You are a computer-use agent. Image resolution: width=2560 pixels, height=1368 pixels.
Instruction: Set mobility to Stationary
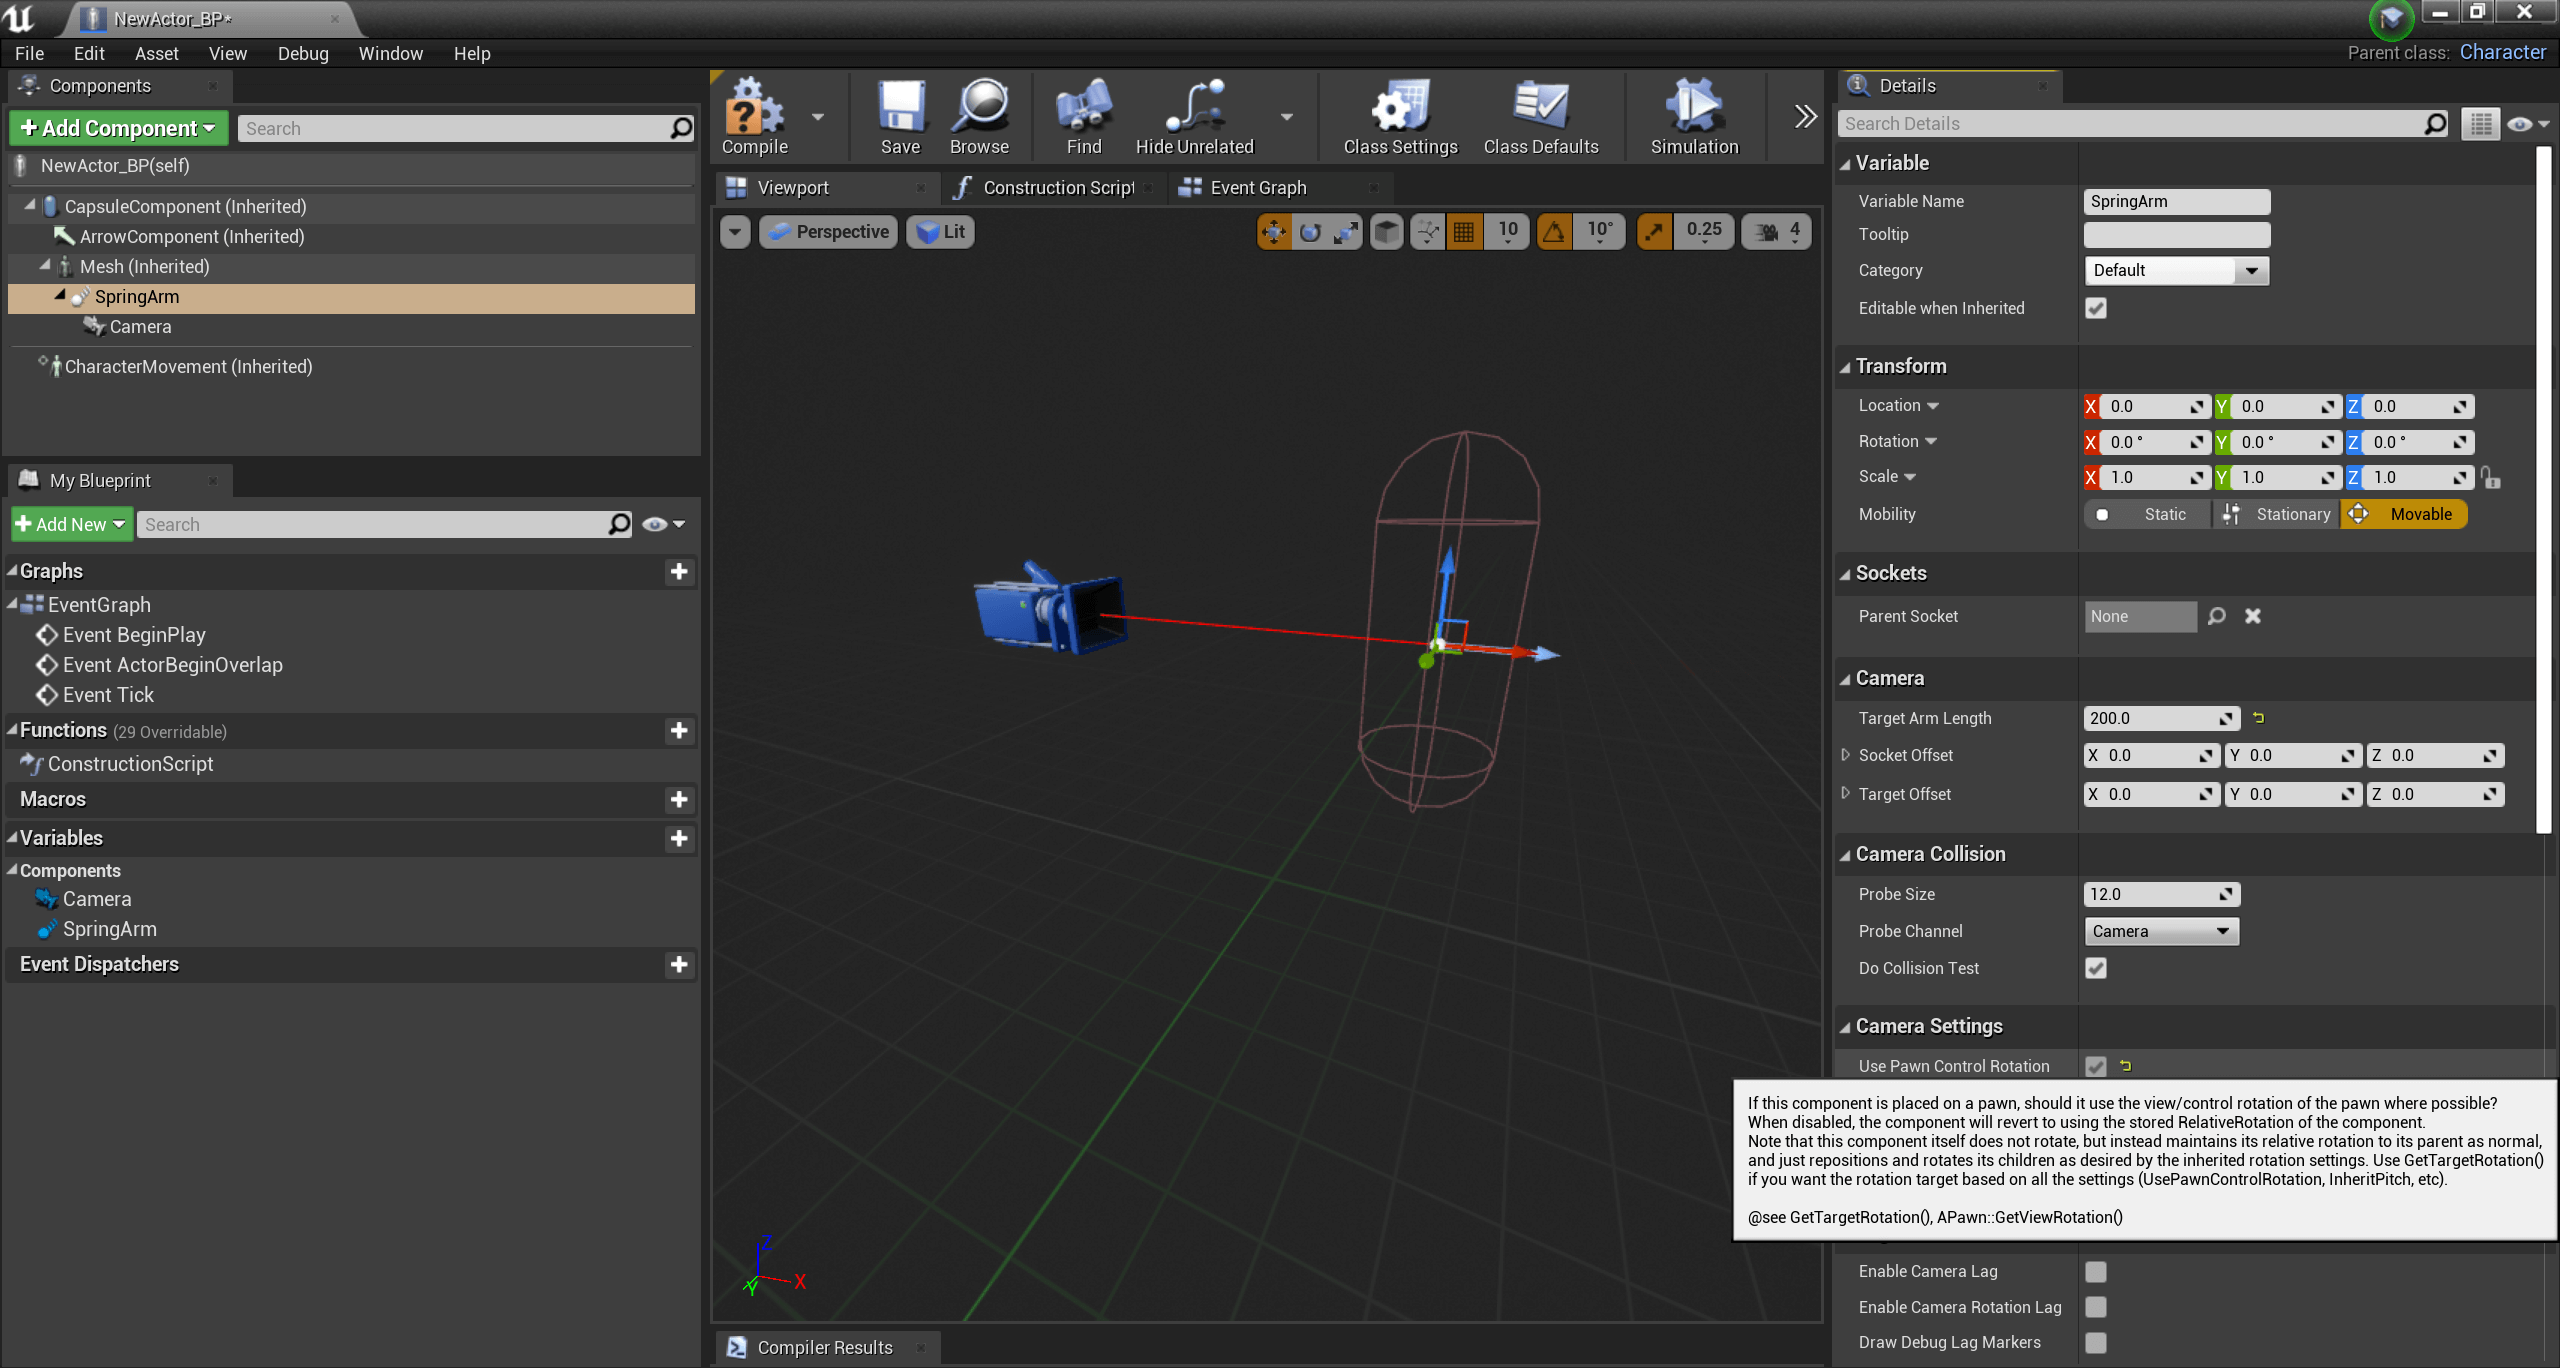2277,514
